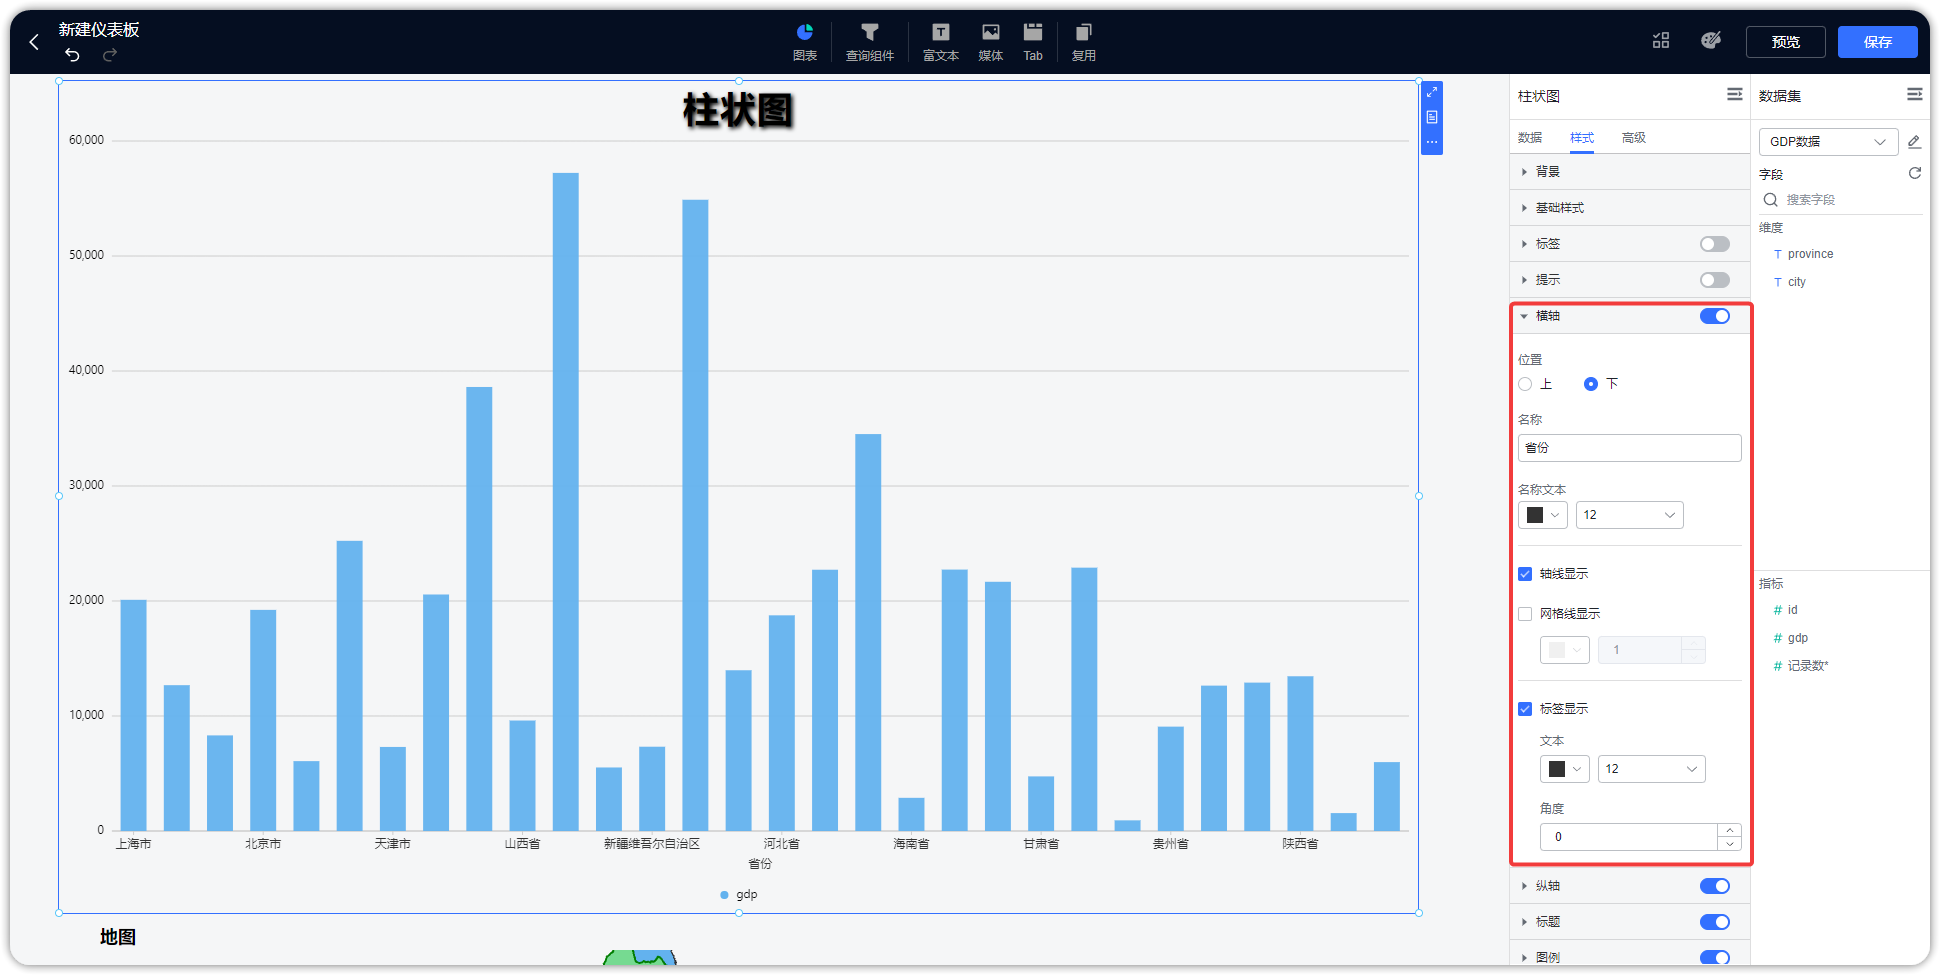
Task: Open the GDP数据 dataset dropdown
Action: [1828, 142]
